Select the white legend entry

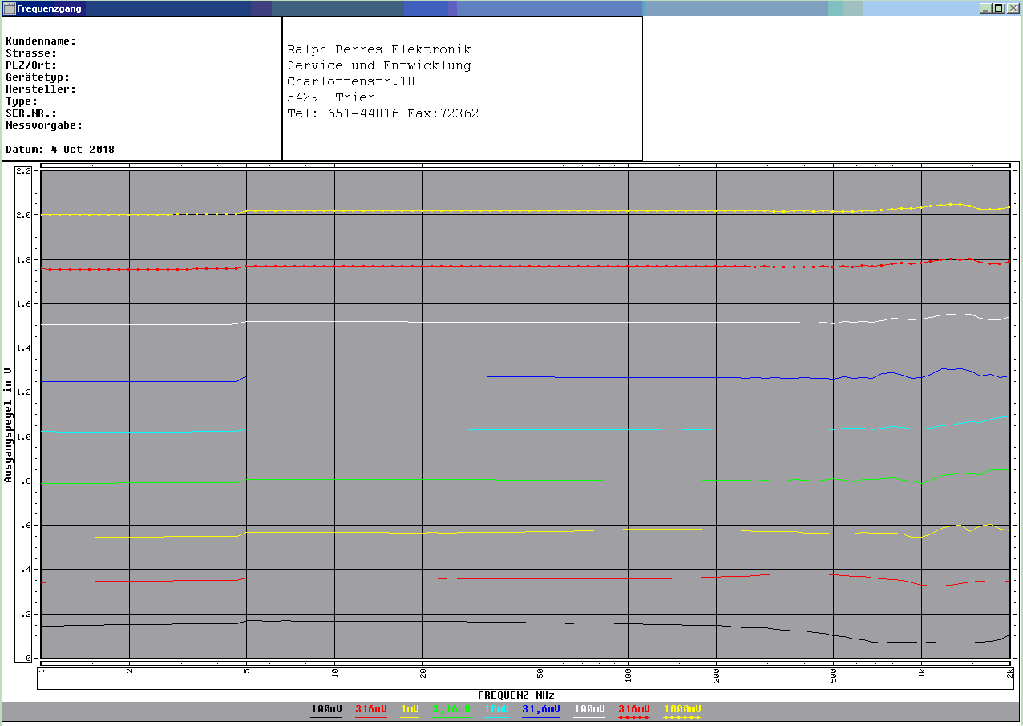[x=588, y=711]
